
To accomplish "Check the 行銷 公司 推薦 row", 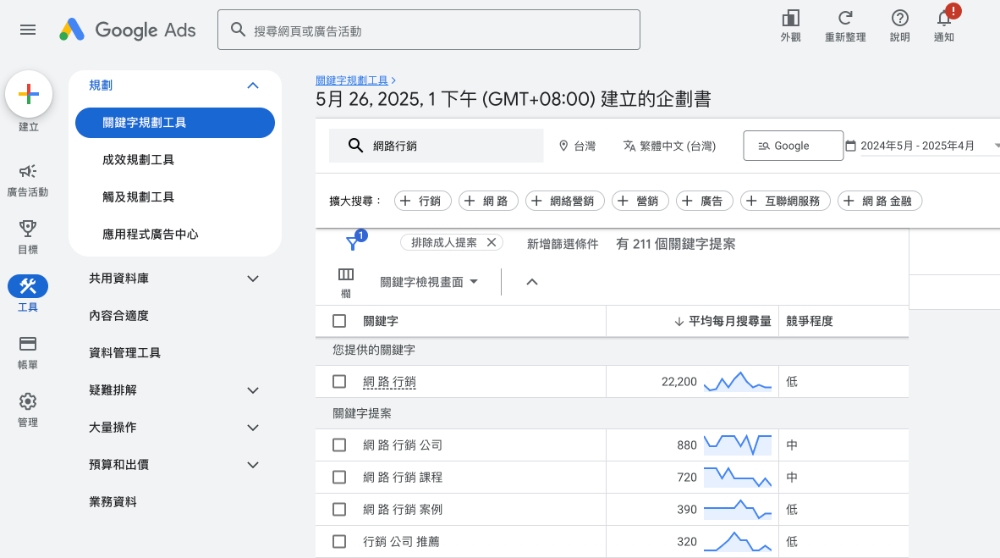I will (x=339, y=541).
